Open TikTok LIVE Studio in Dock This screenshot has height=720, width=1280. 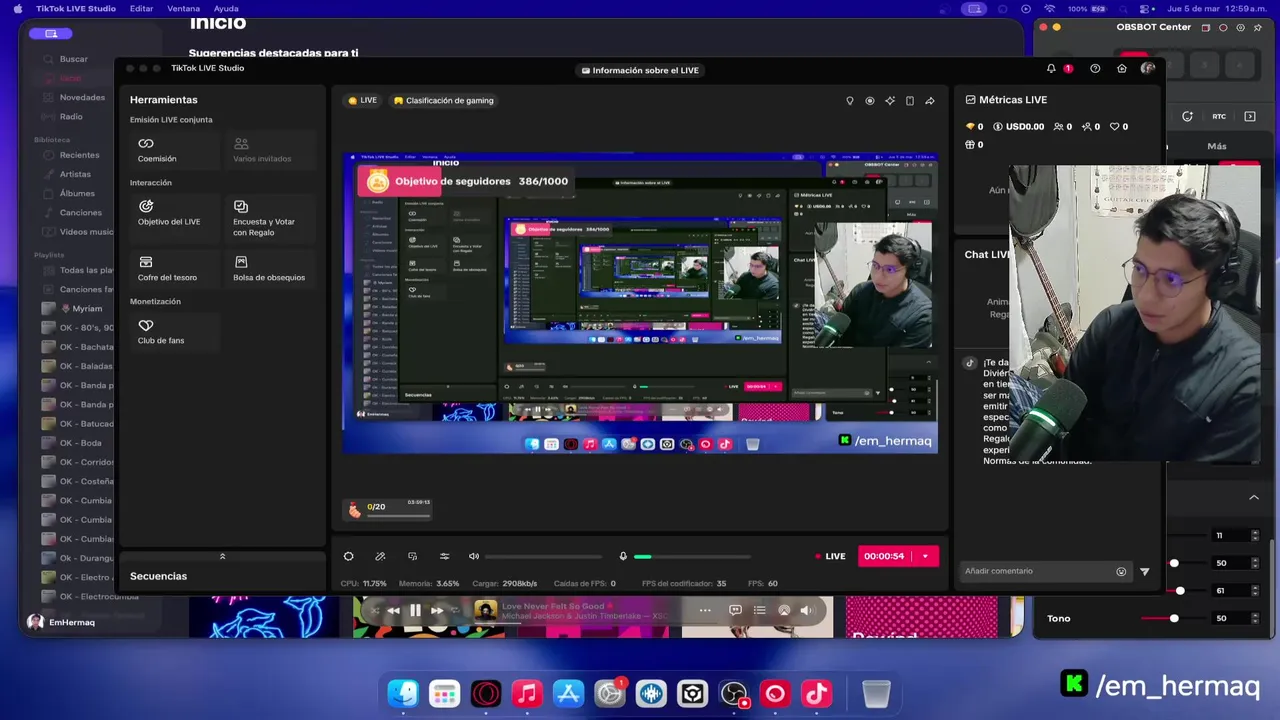(x=817, y=694)
